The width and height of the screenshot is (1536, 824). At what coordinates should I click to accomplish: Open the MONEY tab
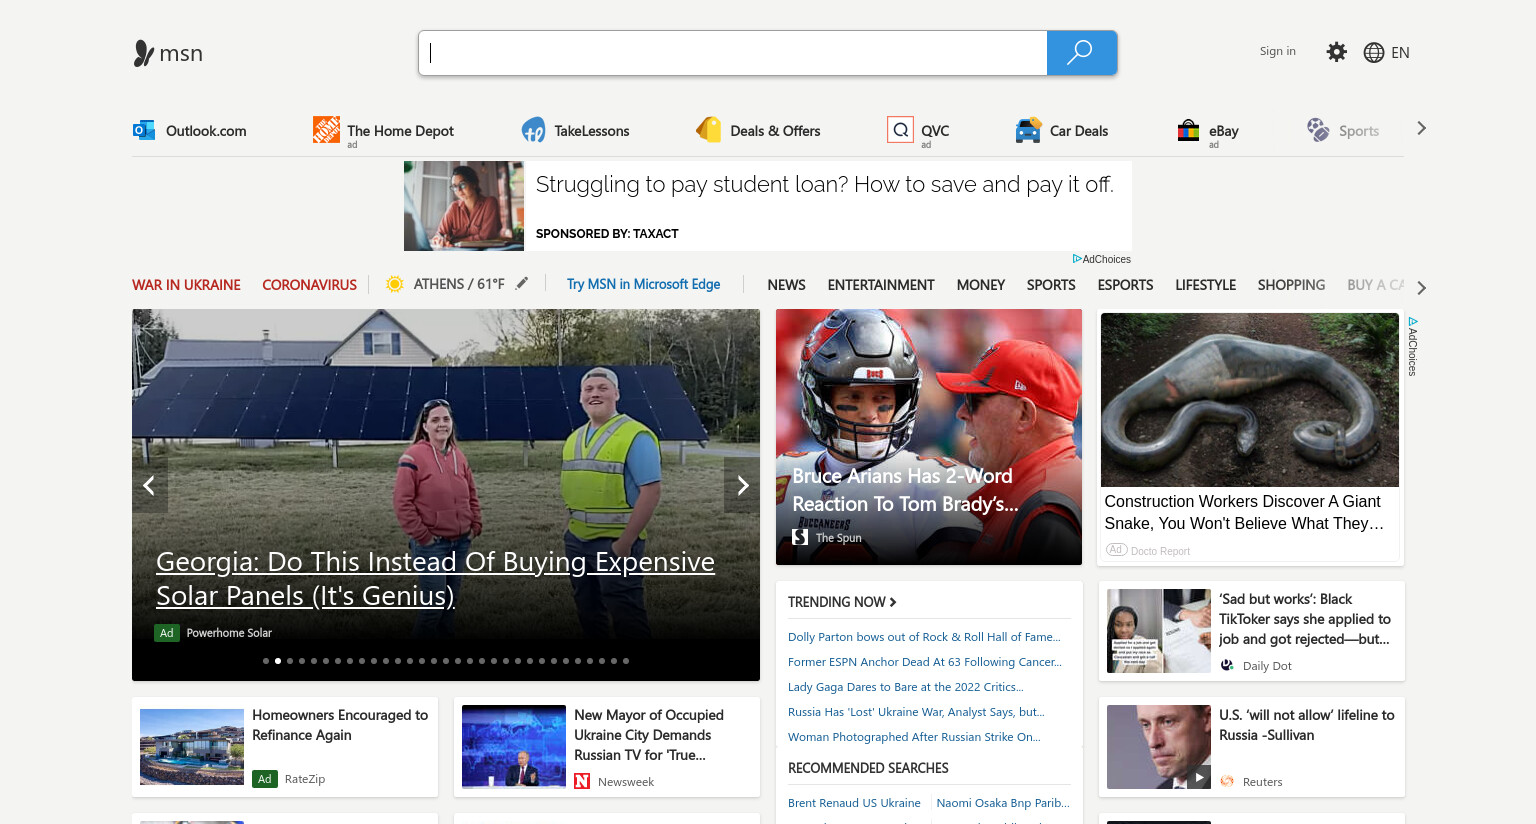(981, 285)
